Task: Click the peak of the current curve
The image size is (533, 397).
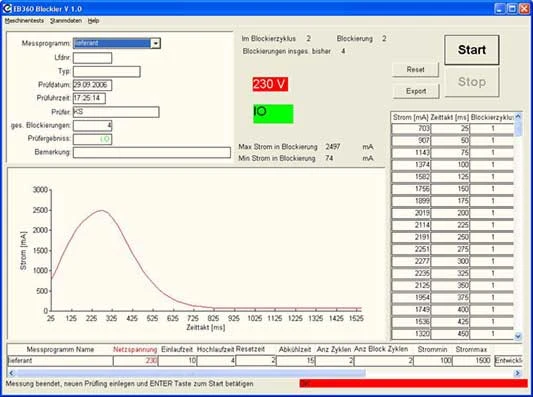Action: point(102,210)
